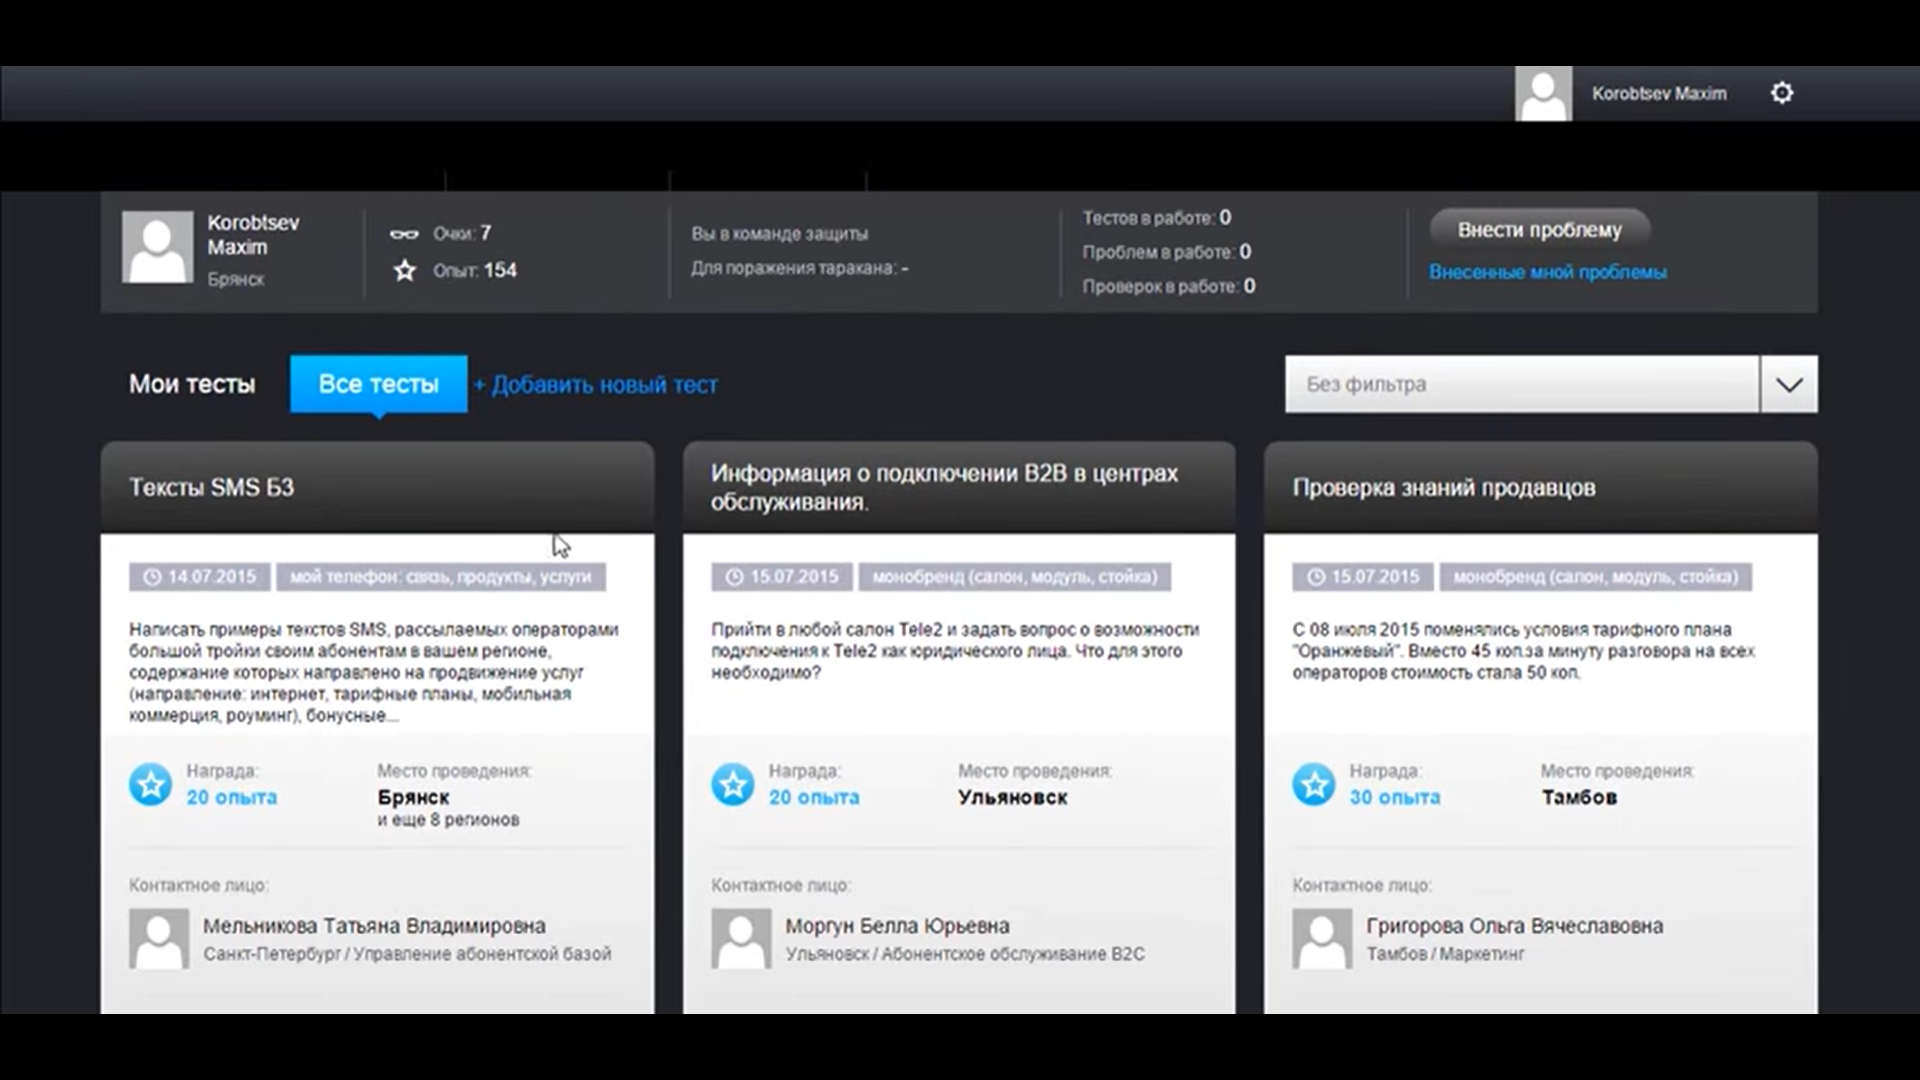Open Внесенные мной проблемы link

pos(1548,272)
